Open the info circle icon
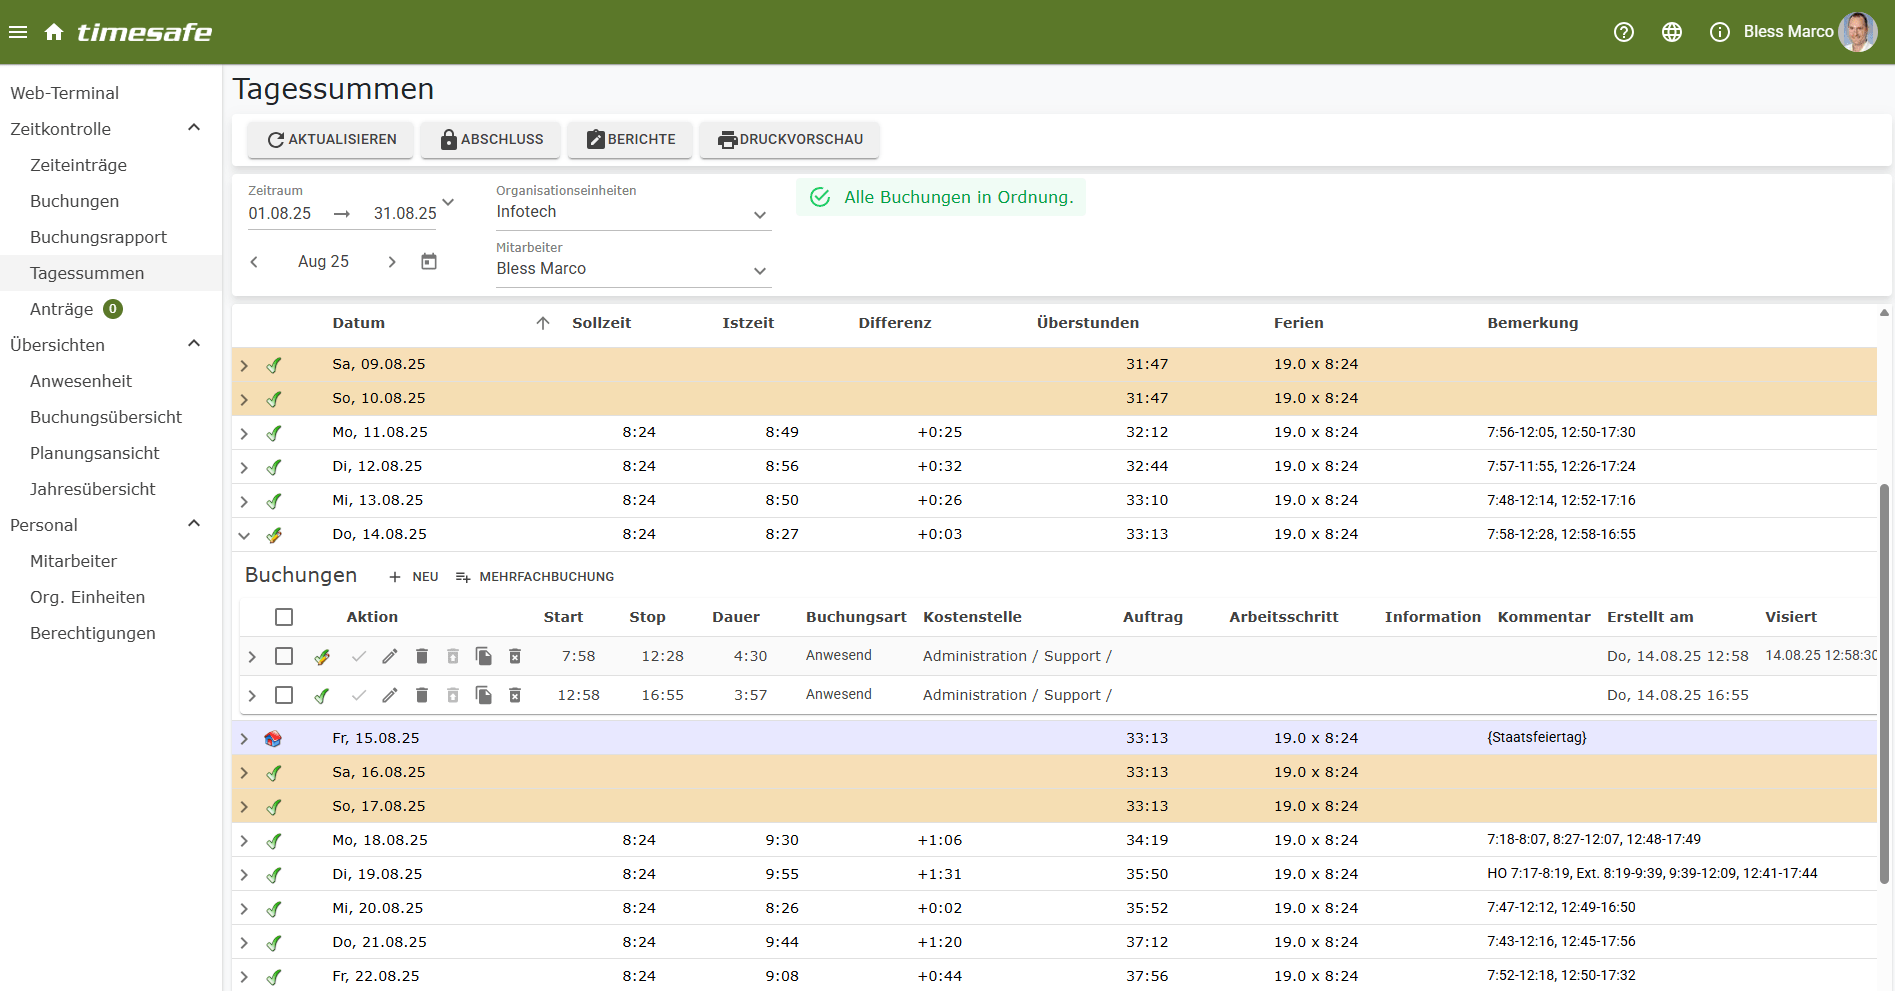 (1720, 32)
